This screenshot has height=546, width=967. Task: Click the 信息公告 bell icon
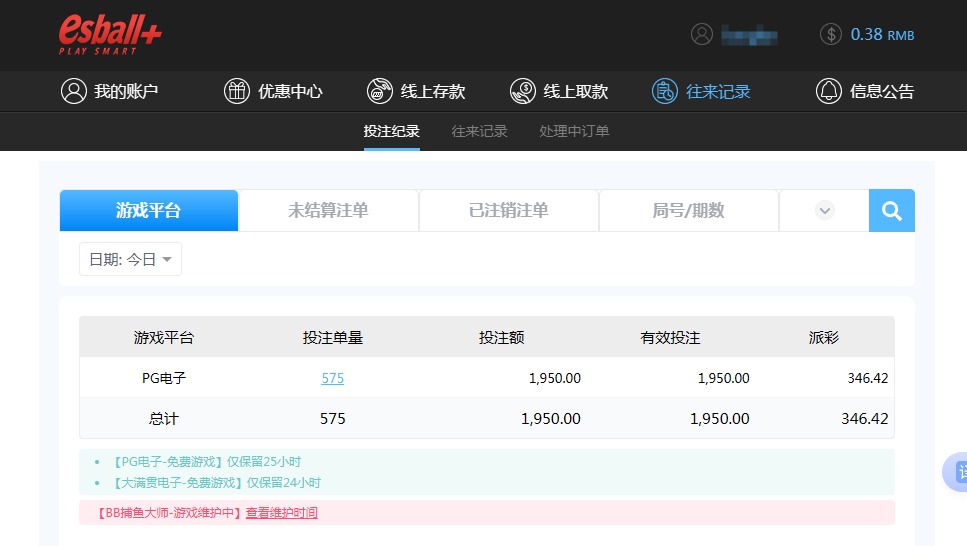click(x=829, y=91)
